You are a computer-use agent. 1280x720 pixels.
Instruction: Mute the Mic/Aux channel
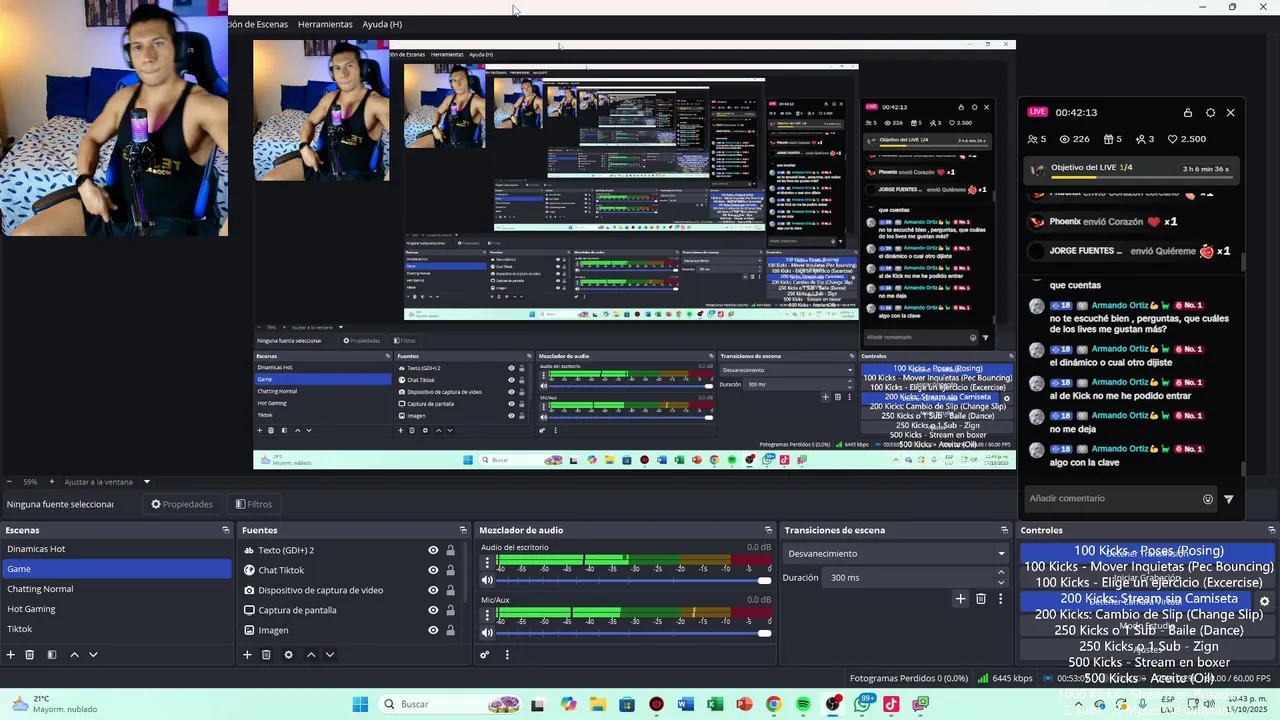pyautogui.click(x=487, y=633)
